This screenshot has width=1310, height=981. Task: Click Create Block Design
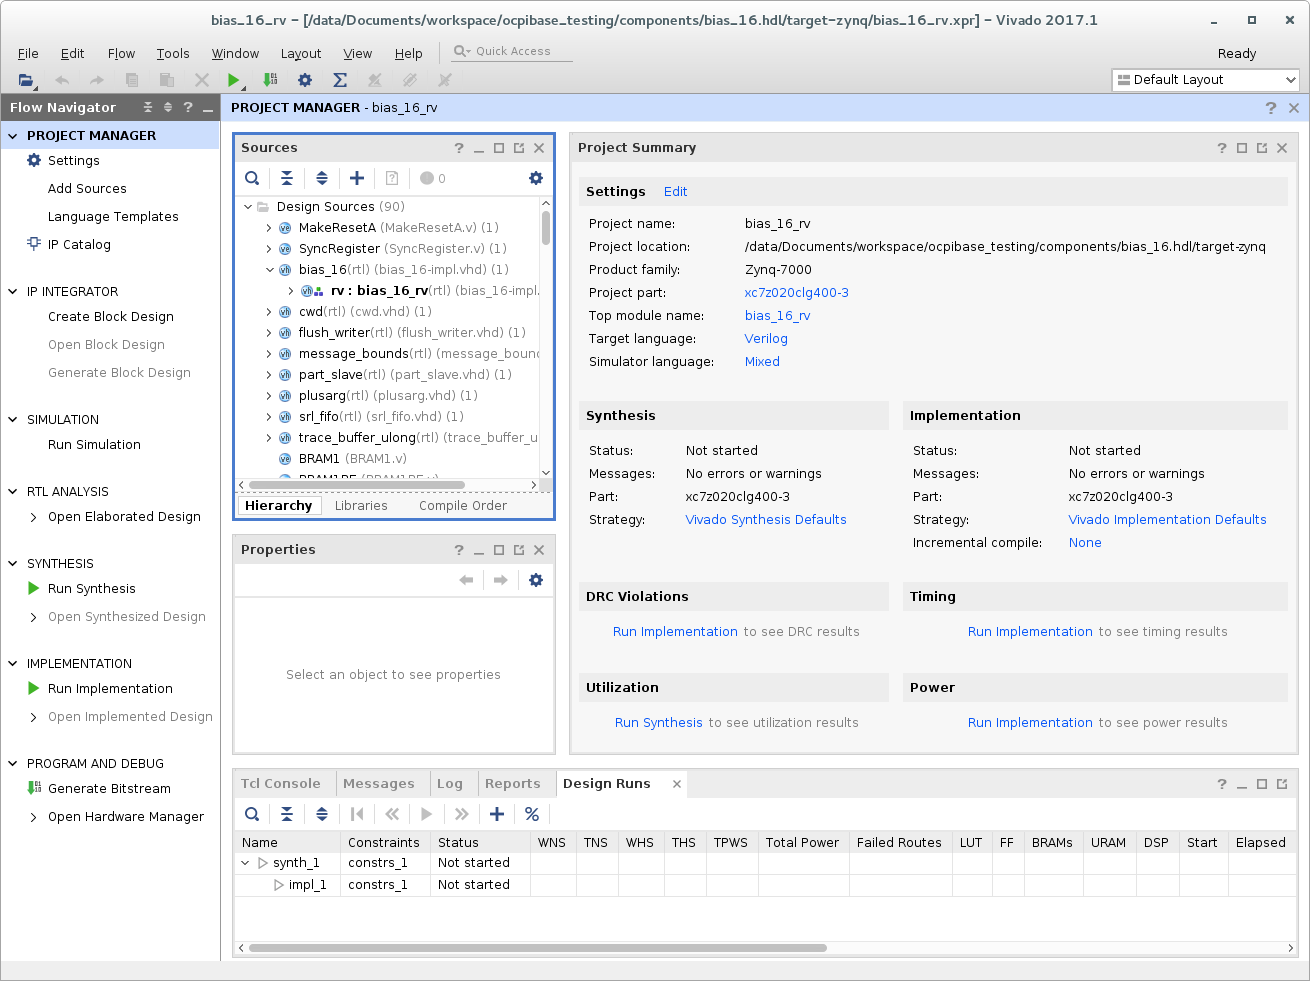tap(111, 317)
